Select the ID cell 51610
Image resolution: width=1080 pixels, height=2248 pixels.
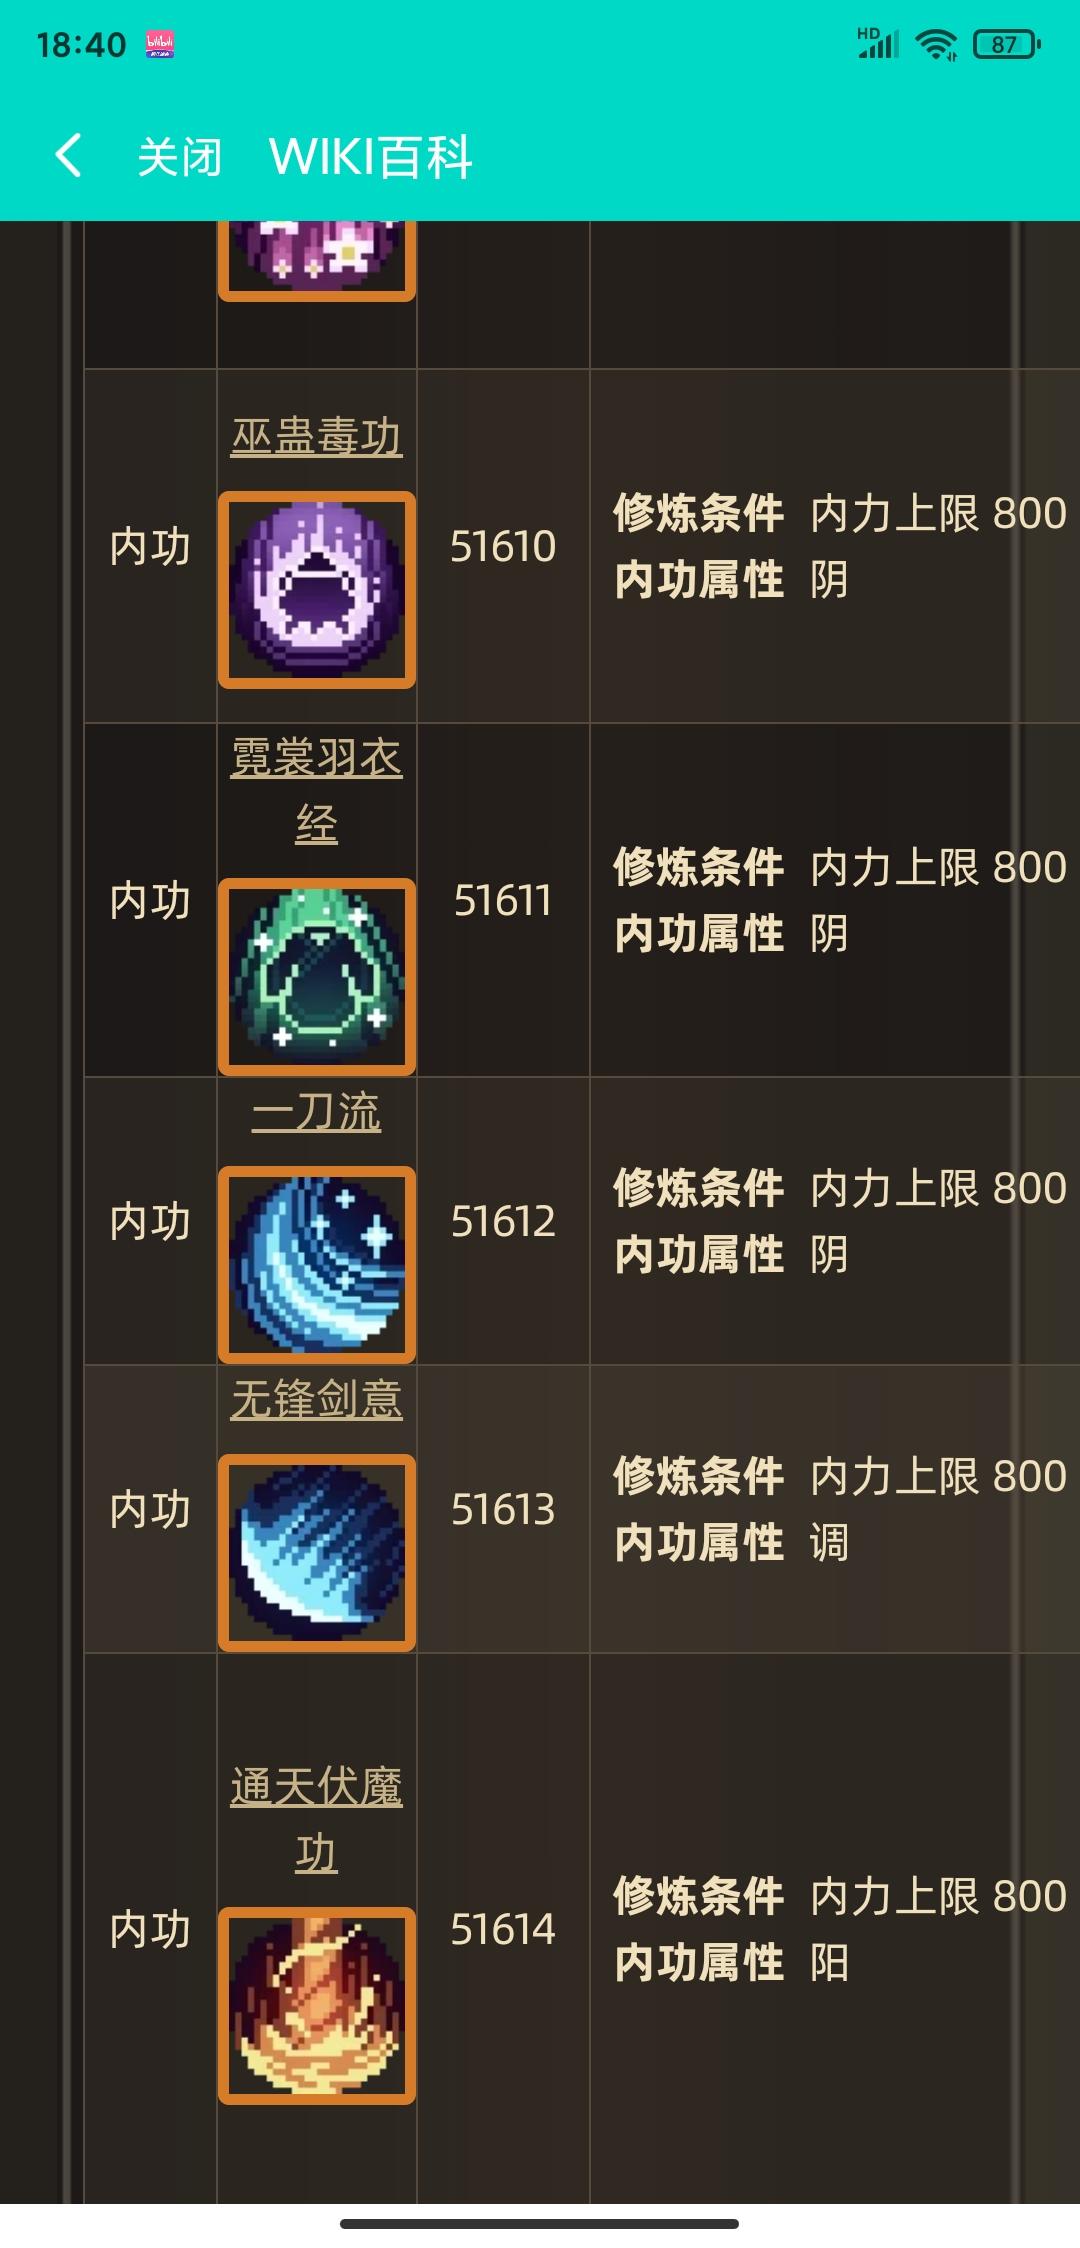(503, 546)
